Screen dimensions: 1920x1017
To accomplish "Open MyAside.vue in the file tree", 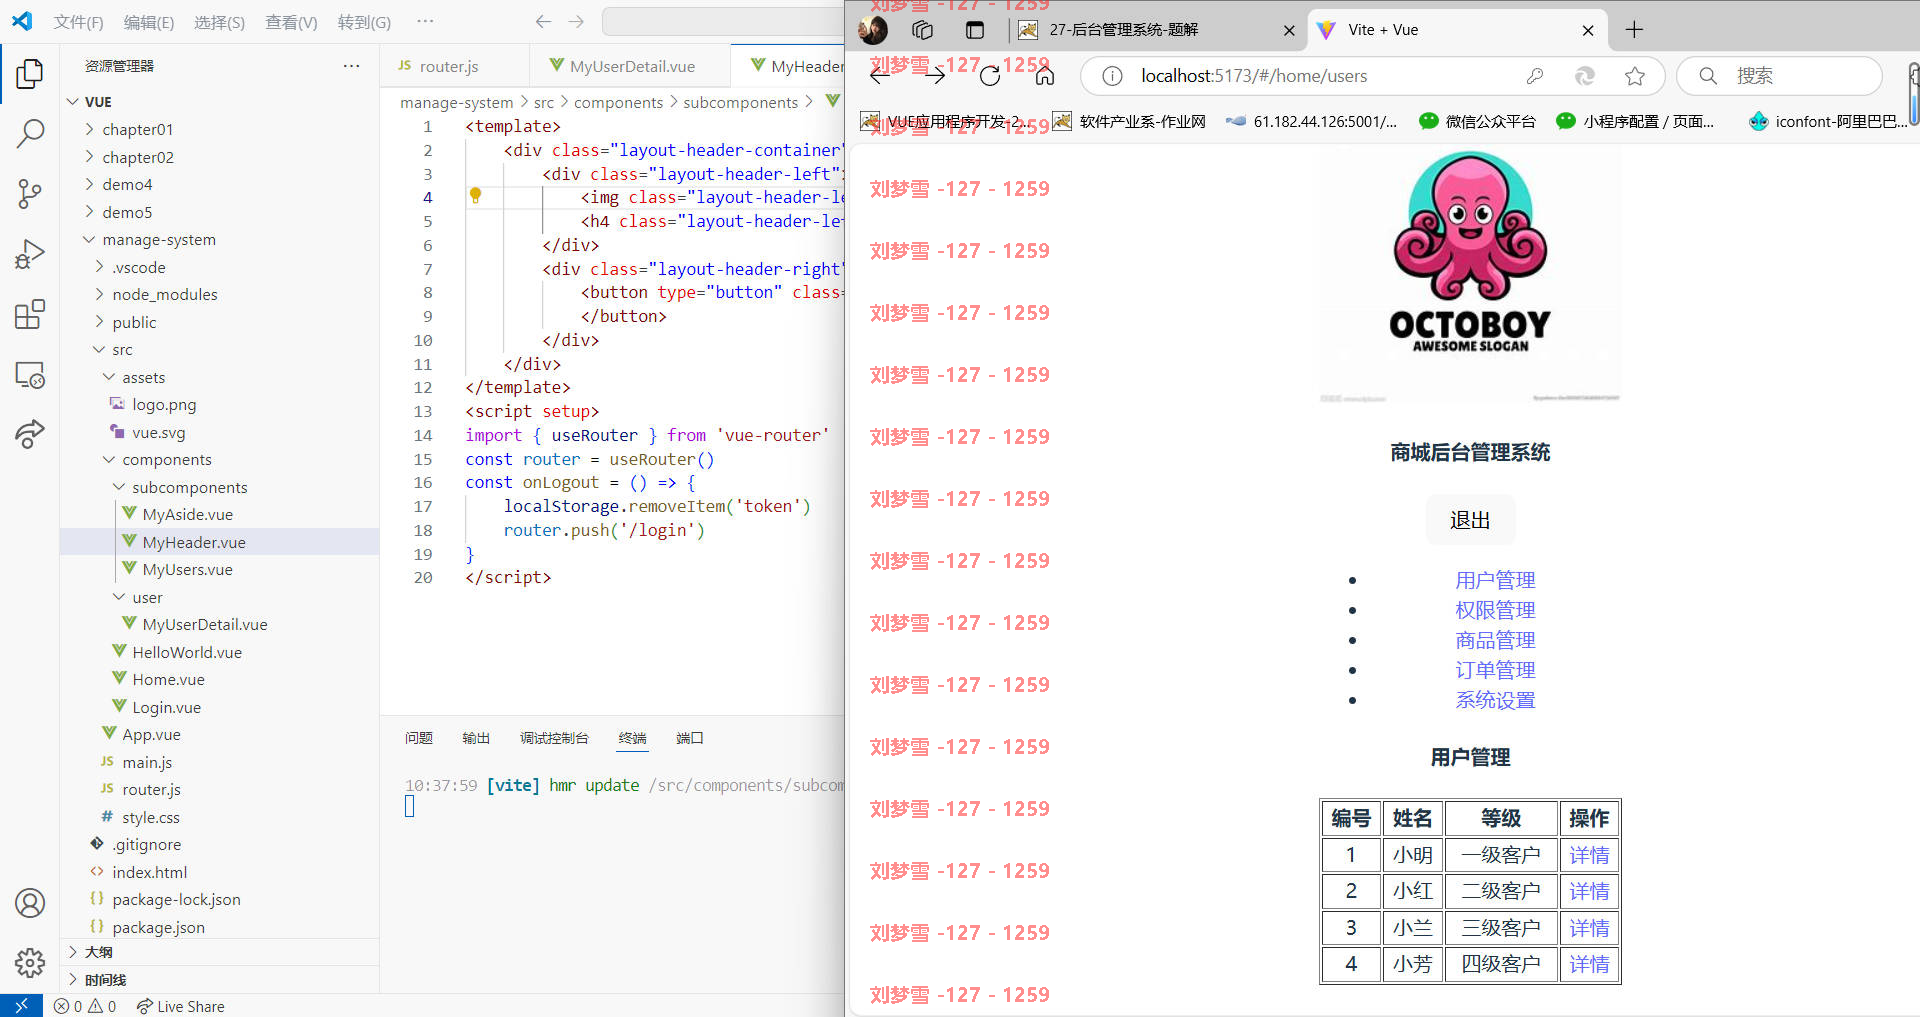I will pyautogui.click(x=187, y=514).
